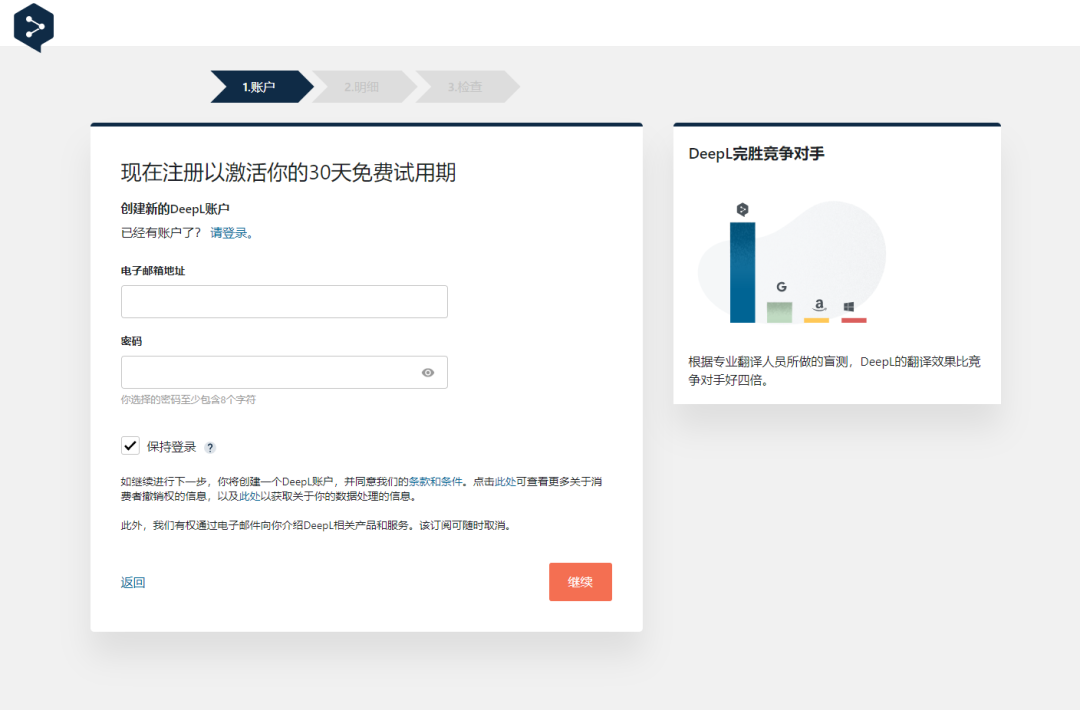This screenshot has height=710, width=1080.
Task: Show password with the eye icon
Action: click(428, 373)
